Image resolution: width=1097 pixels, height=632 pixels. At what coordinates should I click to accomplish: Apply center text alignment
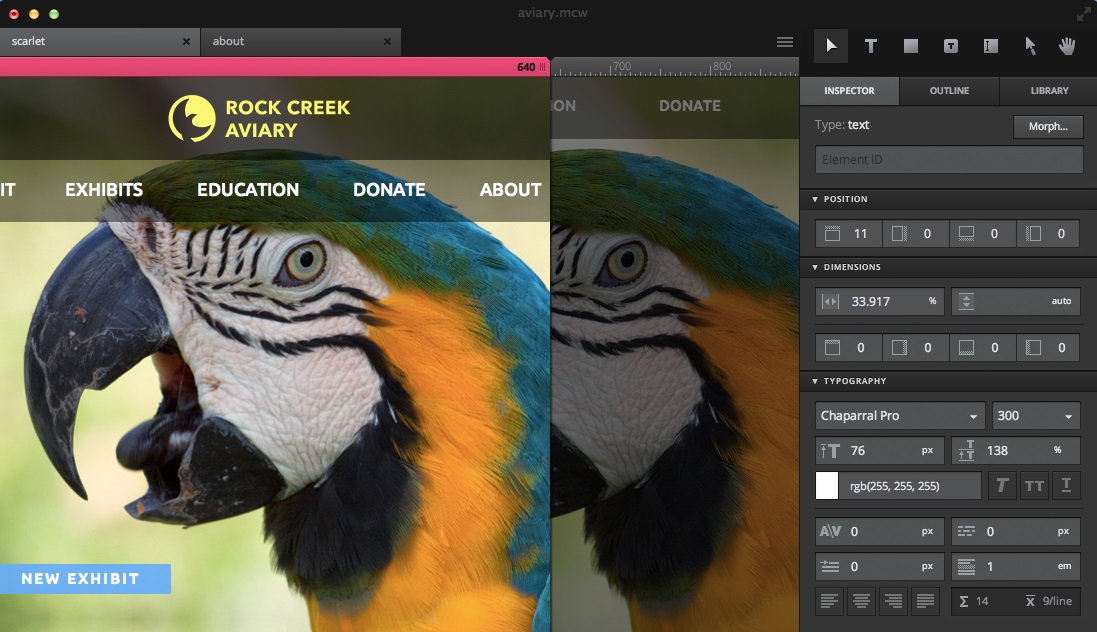click(861, 600)
